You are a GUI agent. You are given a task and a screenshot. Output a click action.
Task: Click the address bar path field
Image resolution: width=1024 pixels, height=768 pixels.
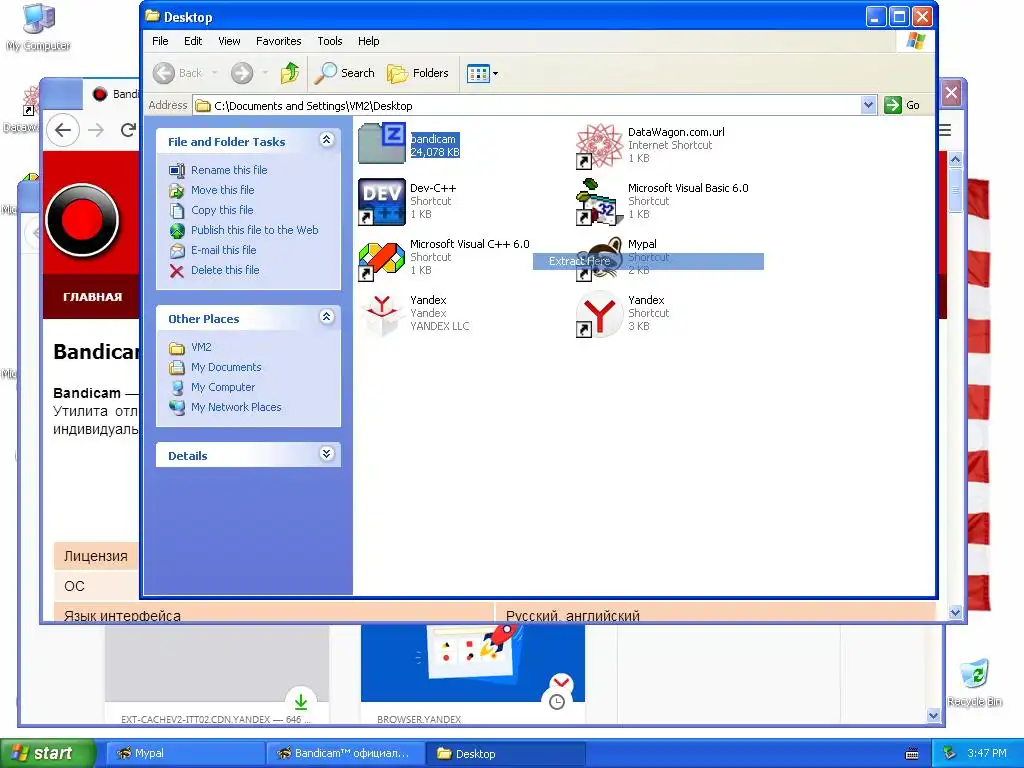tap(536, 106)
